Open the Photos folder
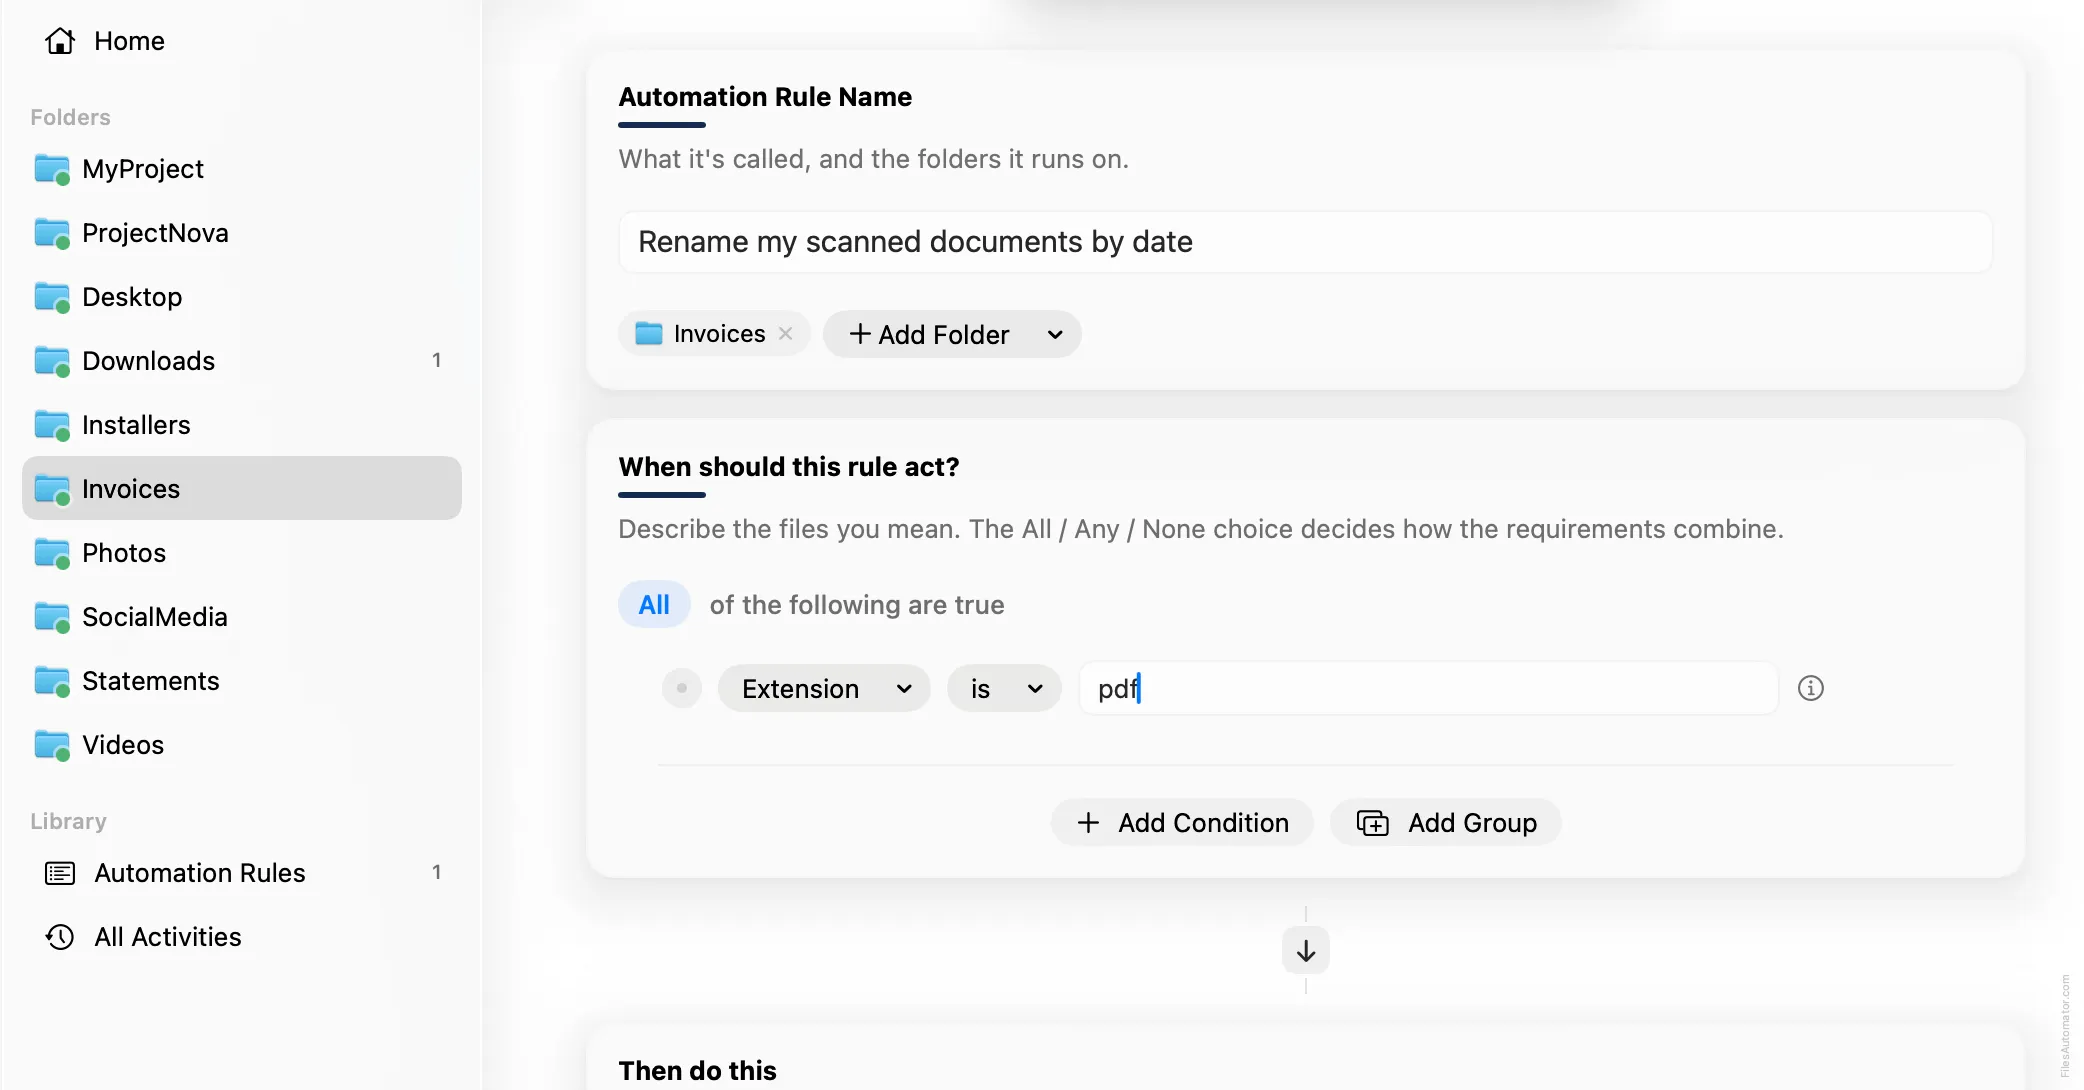This screenshot has height=1090, width=2084. tap(241, 553)
